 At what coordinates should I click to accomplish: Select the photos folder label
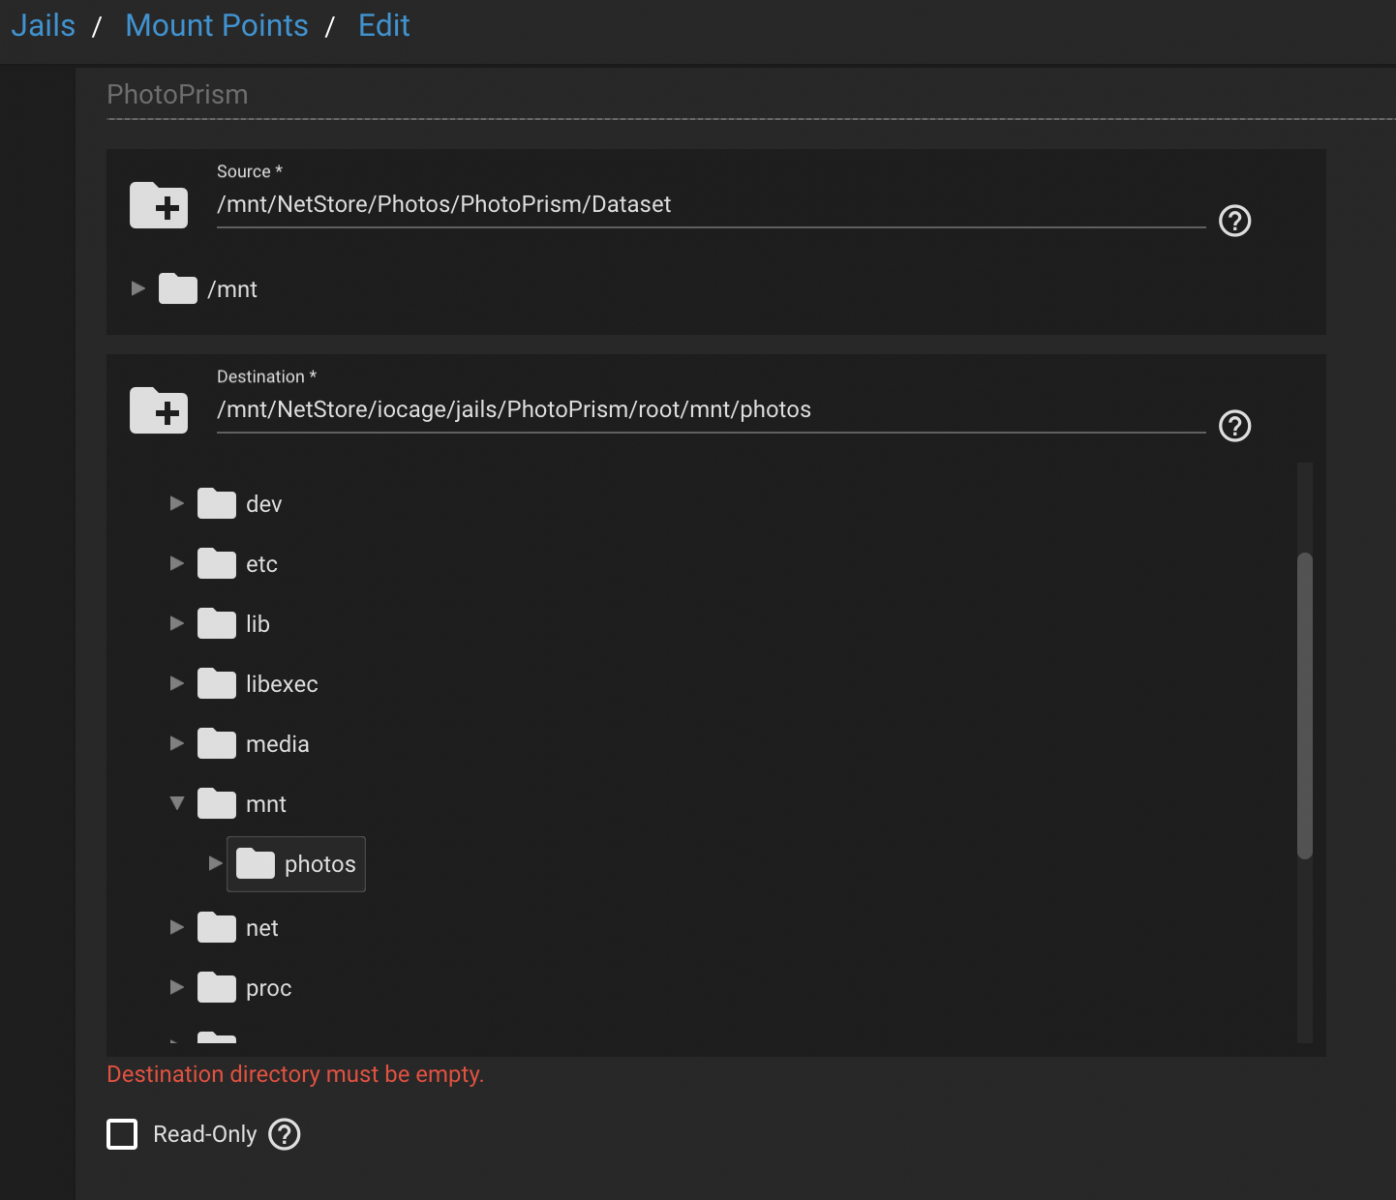point(320,864)
